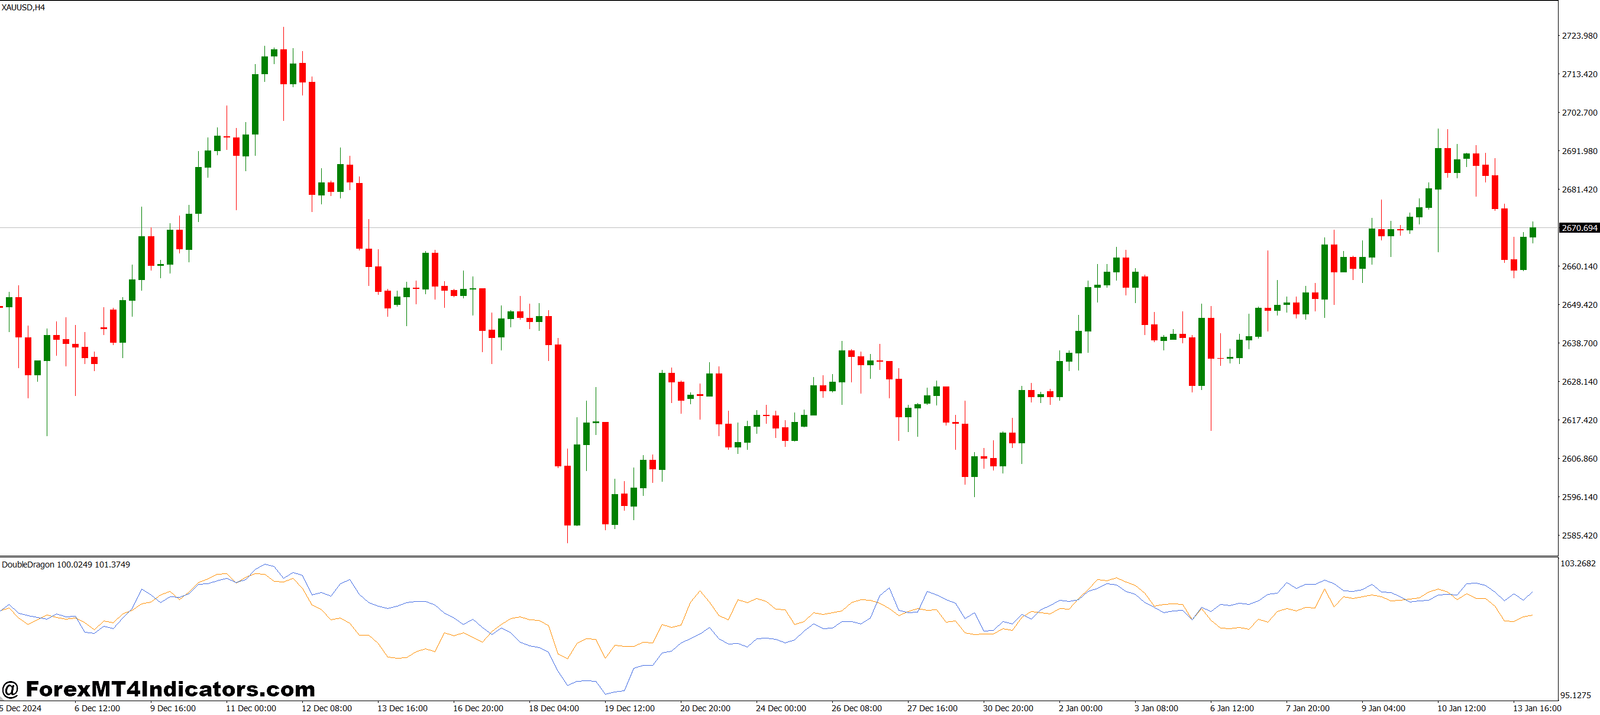The height and width of the screenshot is (715, 1600).
Task: Select the 18 Dec 04:00 time marker
Action: tap(553, 708)
